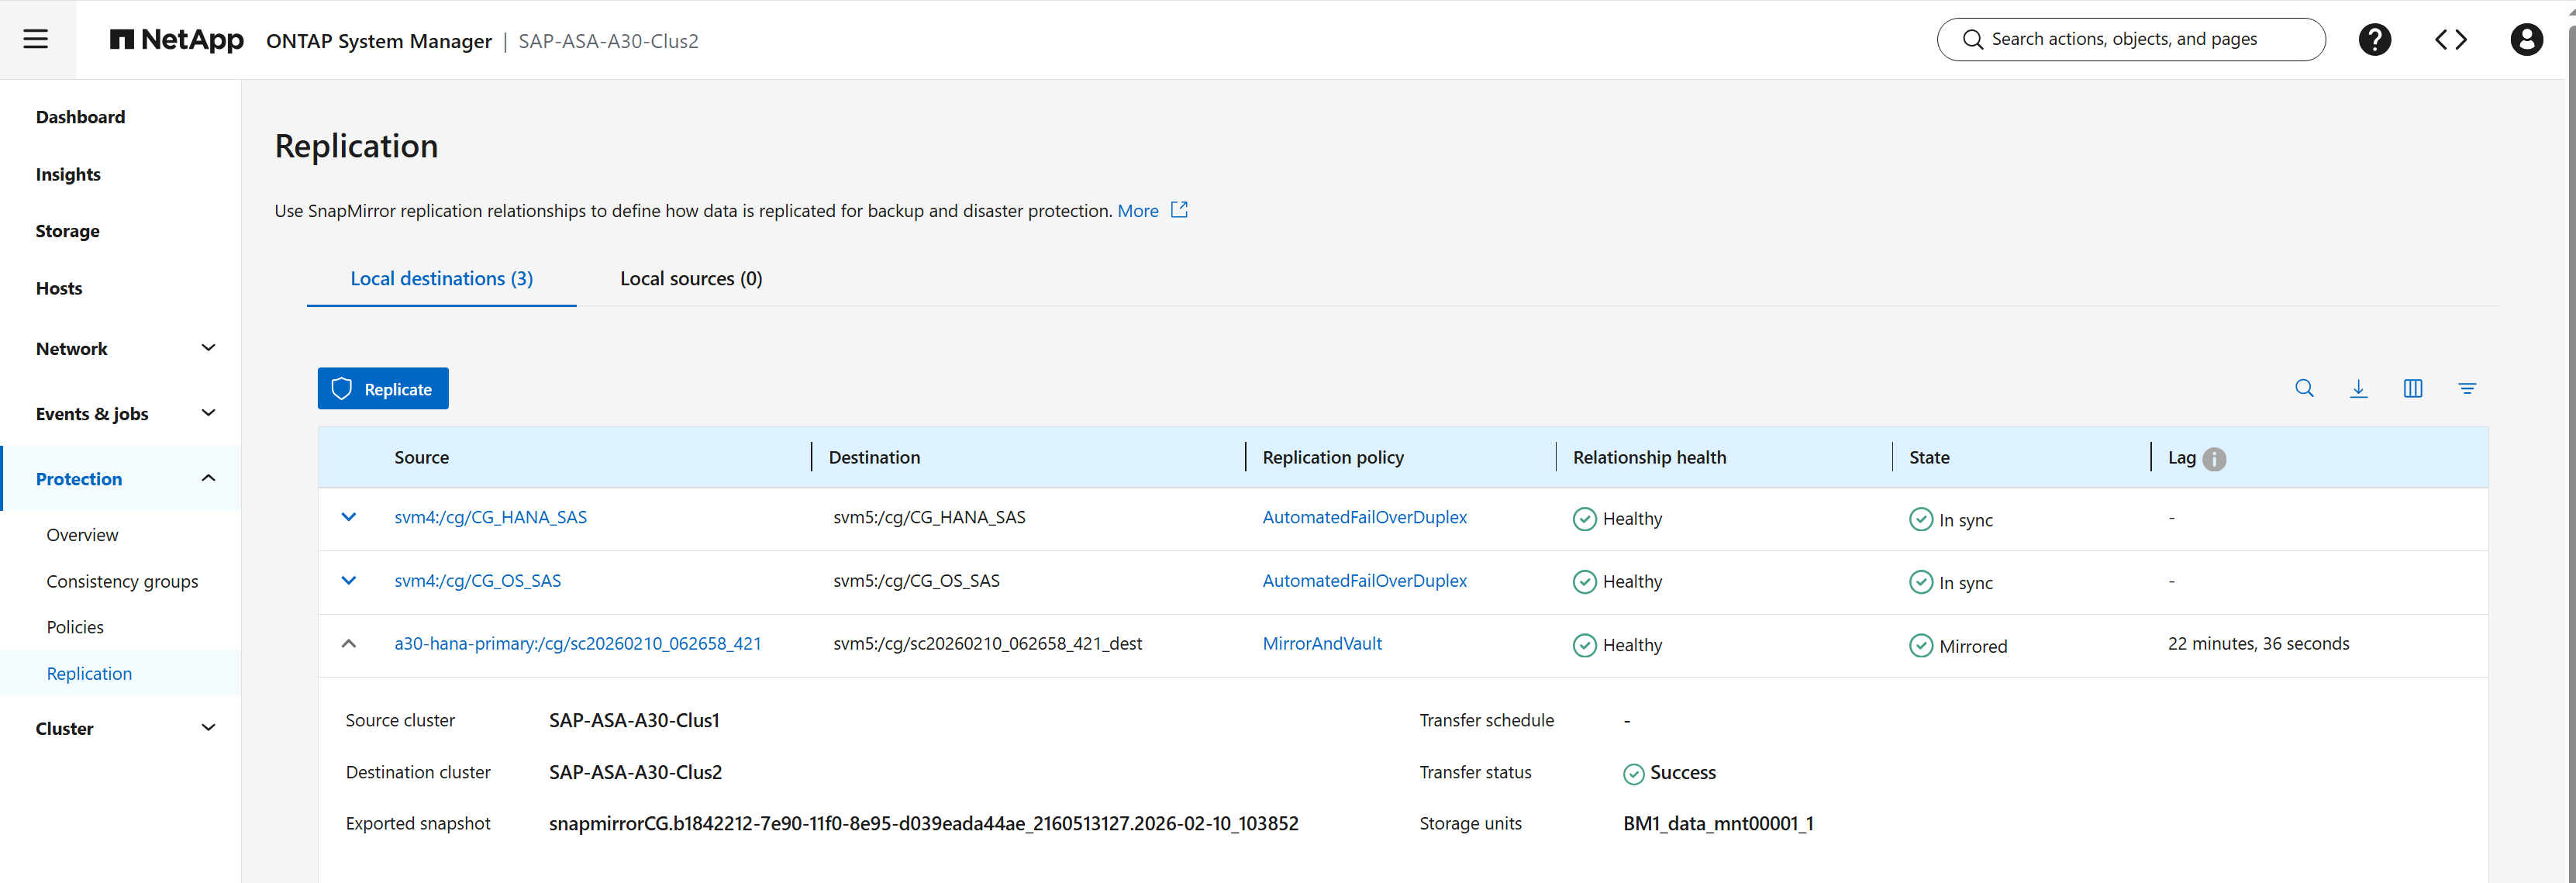The width and height of the screenshot is (2576, 883).
Task: Click the external link icon next to More
Action: click(1179, 210)
